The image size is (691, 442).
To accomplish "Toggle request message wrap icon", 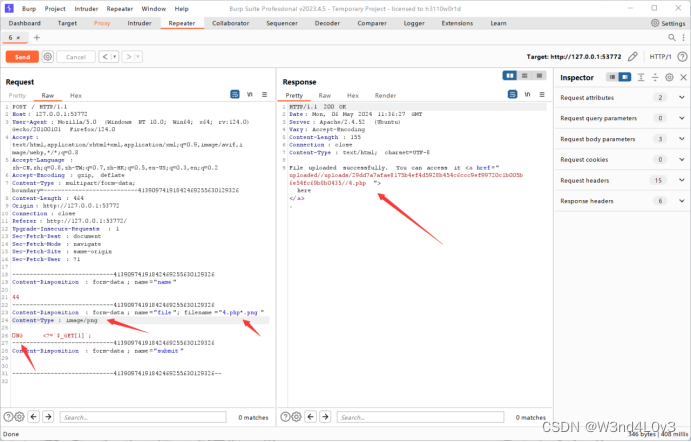I will [235, 94].
